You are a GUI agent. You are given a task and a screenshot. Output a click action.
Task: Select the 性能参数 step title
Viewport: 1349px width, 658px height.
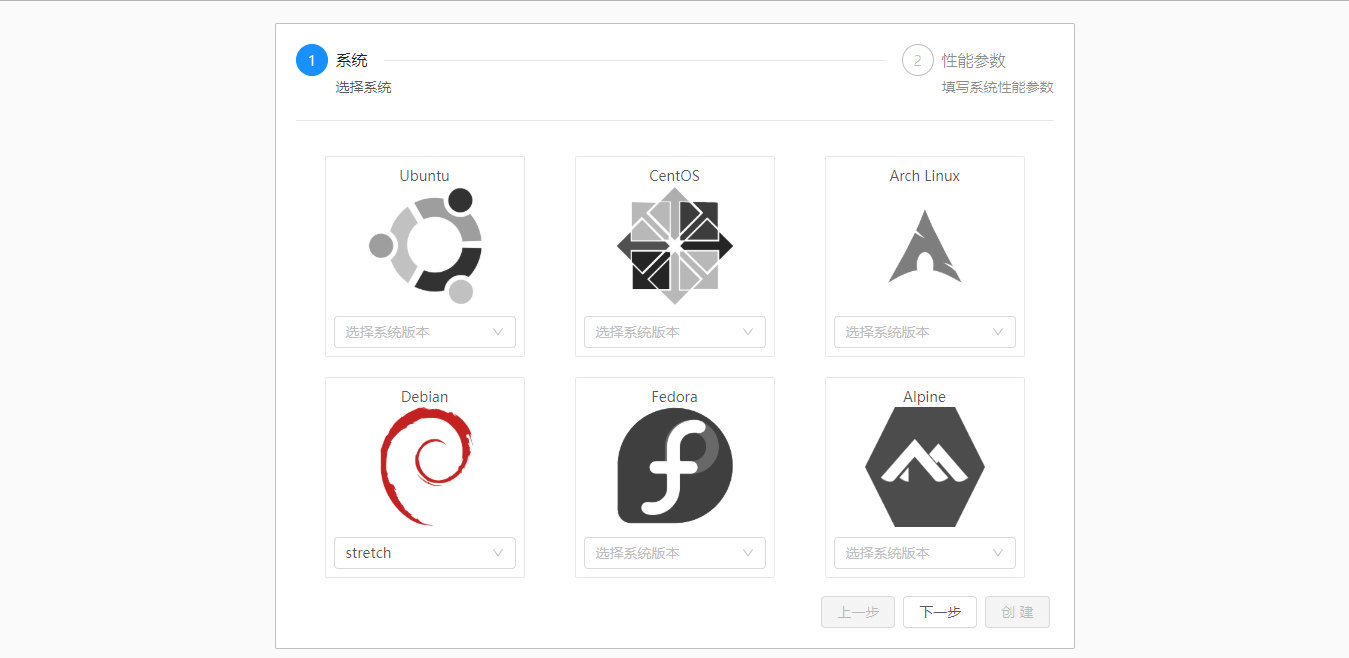[x=974, y=60]
